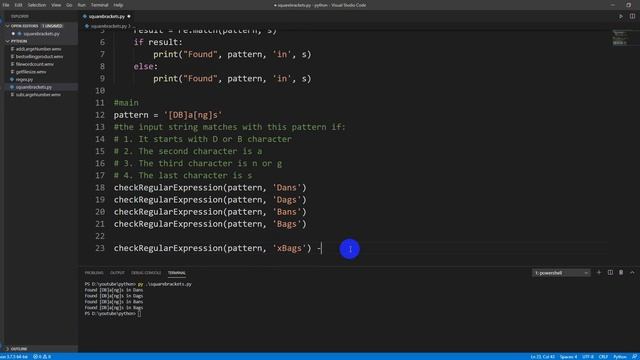Open addLargeNumber.wmv in explorer

tap(38, 49)
